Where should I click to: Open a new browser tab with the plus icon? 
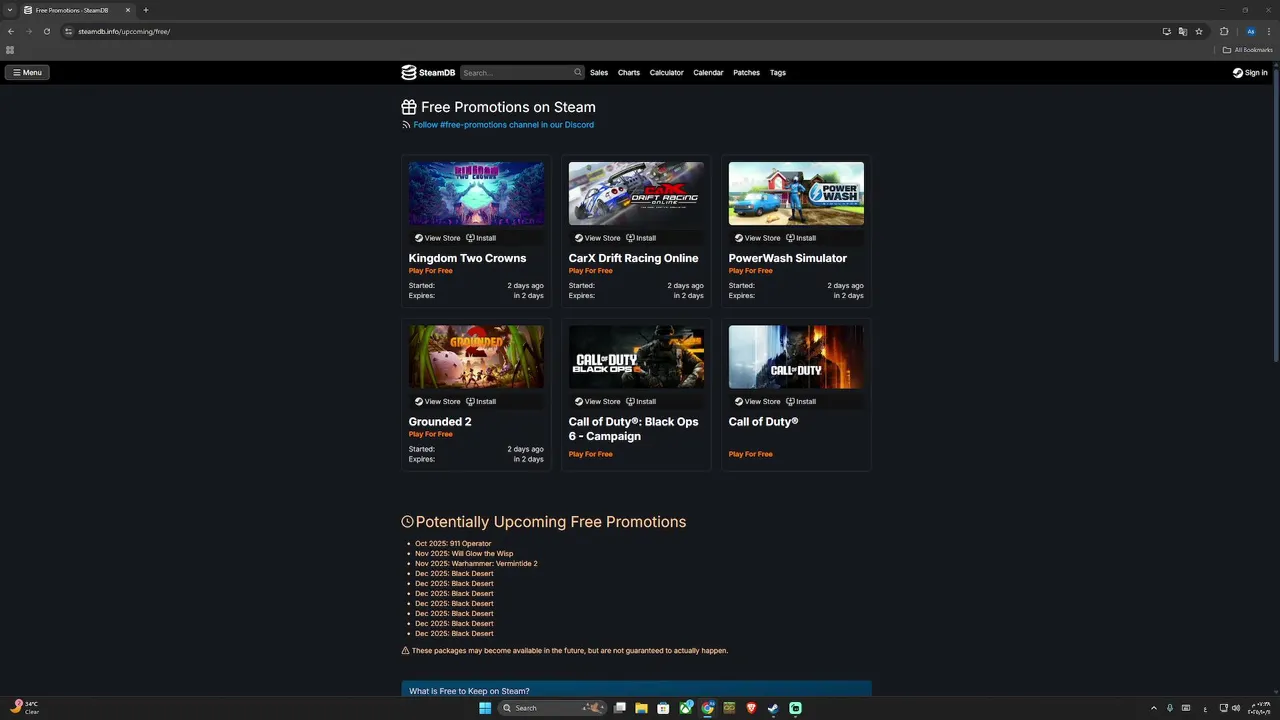click(x=146, y=10)
